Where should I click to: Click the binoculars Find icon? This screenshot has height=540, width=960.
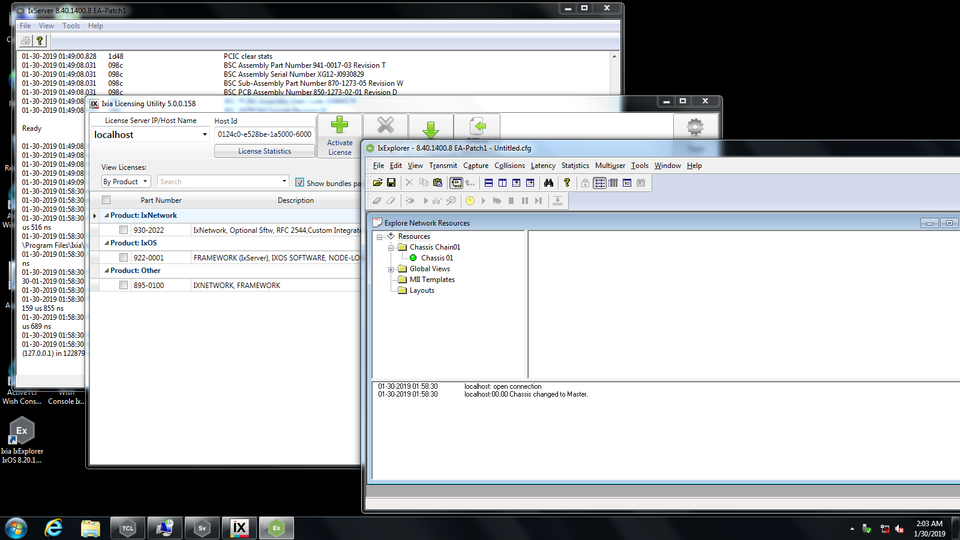point(548,183)
